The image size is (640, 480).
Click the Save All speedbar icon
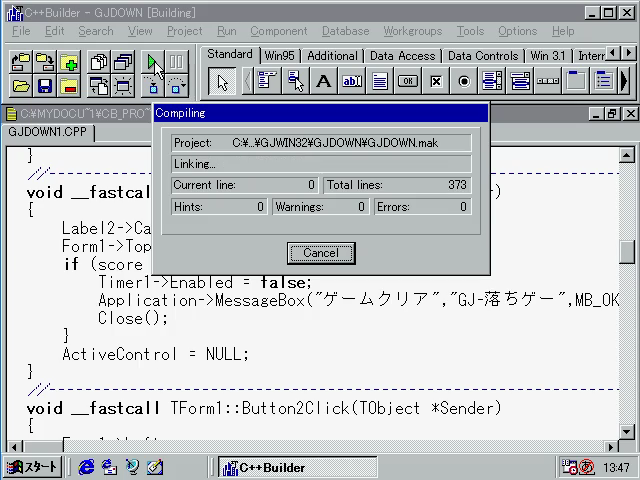[45, 62]
